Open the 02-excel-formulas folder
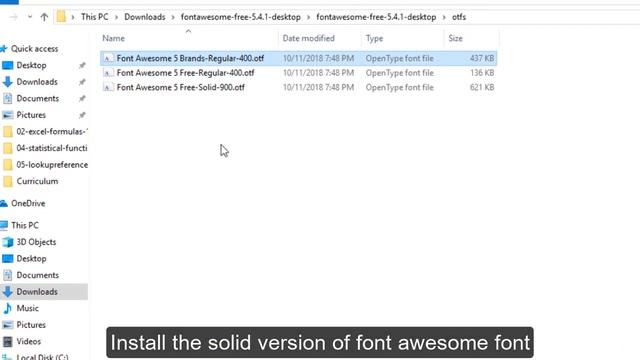The height and width of the screenshot is (360, 640). tap(52, 131)
